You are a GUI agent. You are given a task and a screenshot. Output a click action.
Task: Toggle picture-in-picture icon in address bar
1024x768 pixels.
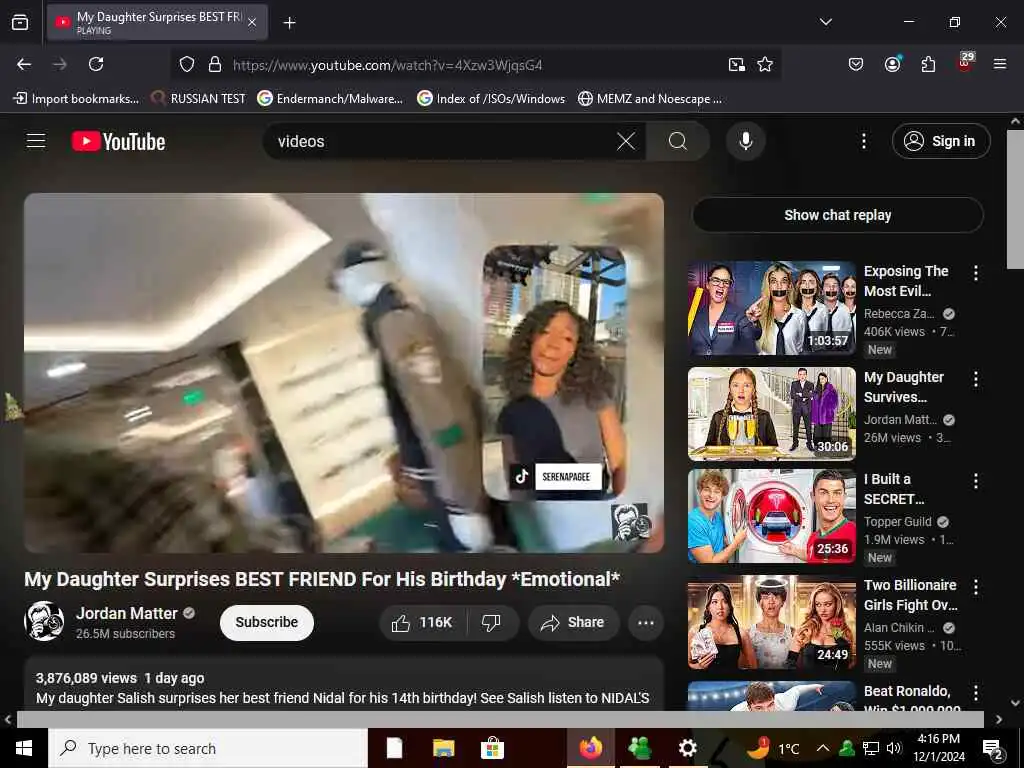click(737, 65)
